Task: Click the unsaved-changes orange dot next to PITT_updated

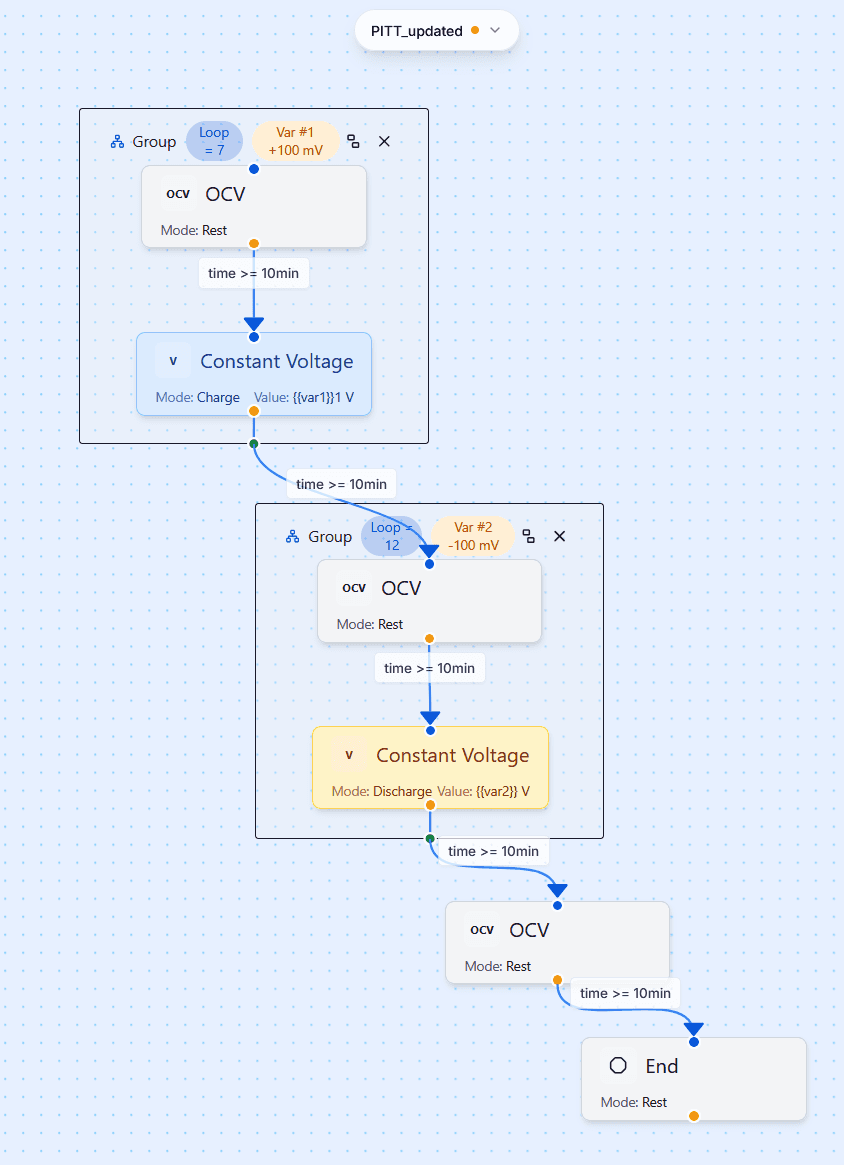Action: click(476, 31)
